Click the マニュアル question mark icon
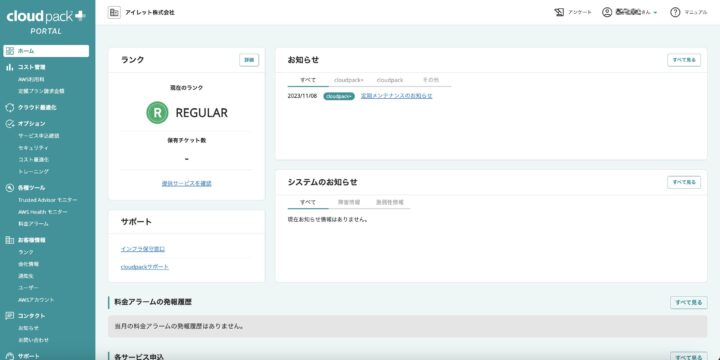Viewport: 720px width, 360px height. tap(675, 12)
